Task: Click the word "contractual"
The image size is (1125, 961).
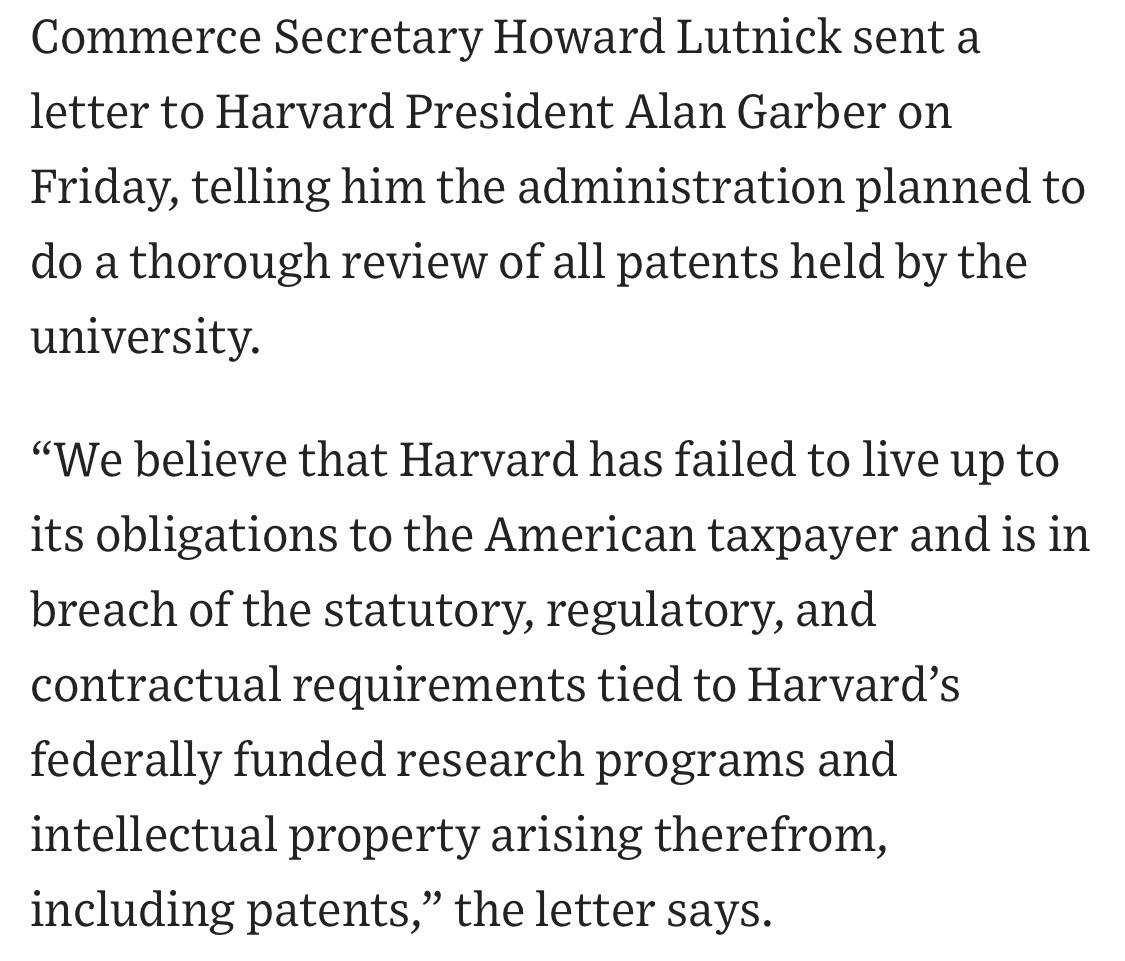Action: click(156, 683)
